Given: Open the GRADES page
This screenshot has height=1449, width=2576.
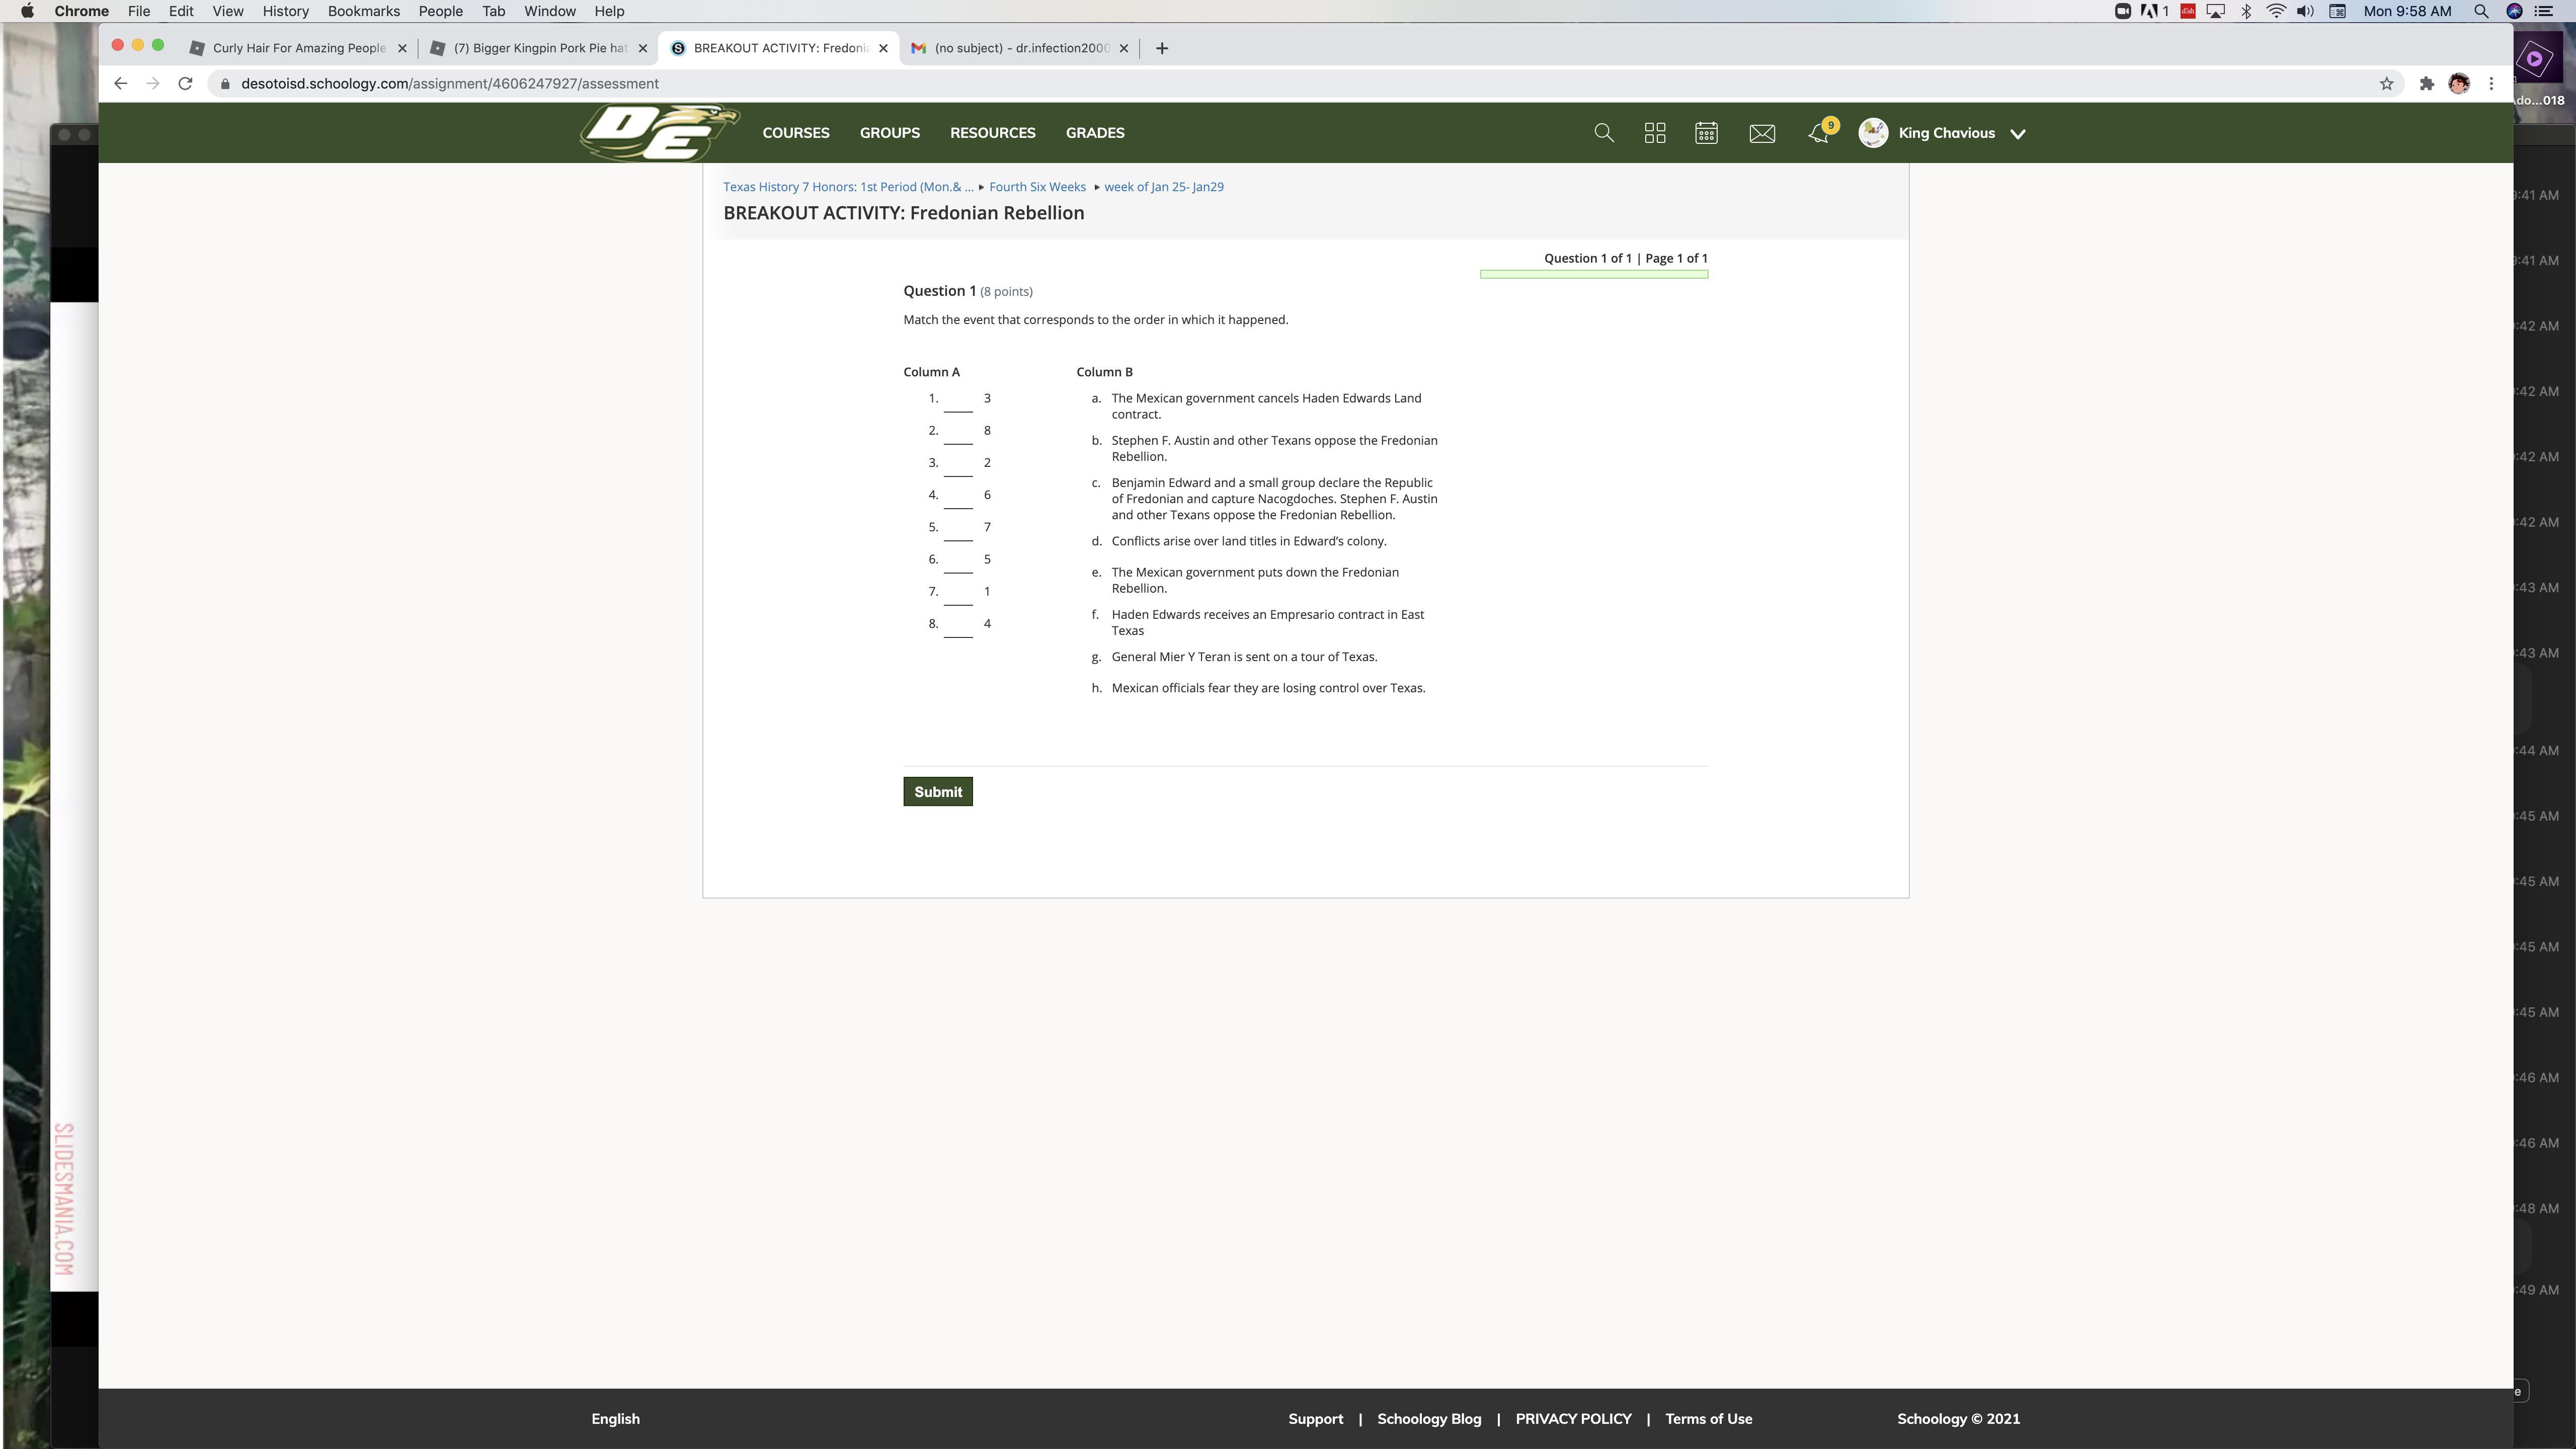Looking at the screenshot, I should pos(1094,133).
